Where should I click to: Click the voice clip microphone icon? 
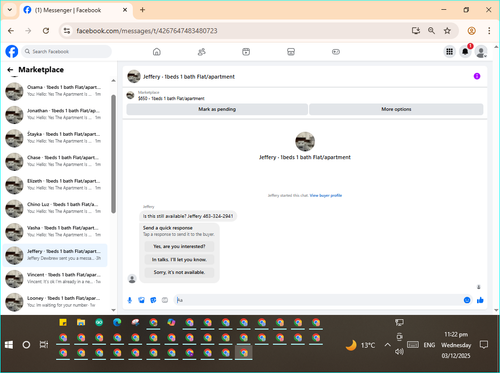click(130, 300)
